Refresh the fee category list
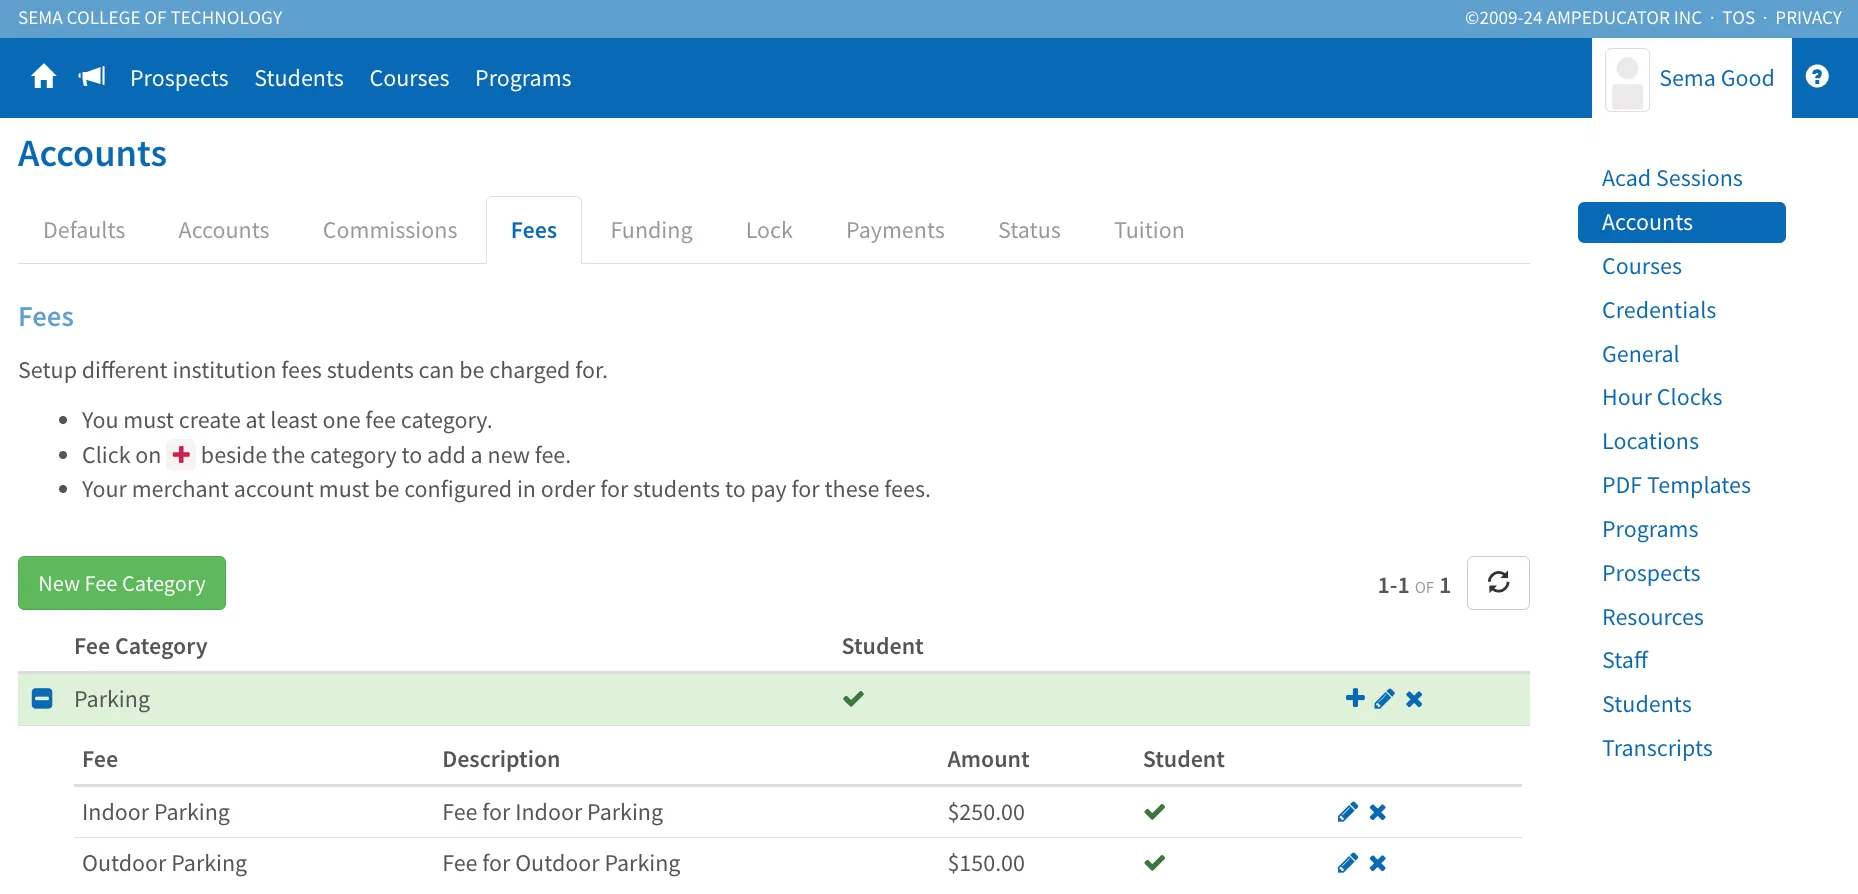Screen dimensions: 1858x894 [x=1498, y=583]
